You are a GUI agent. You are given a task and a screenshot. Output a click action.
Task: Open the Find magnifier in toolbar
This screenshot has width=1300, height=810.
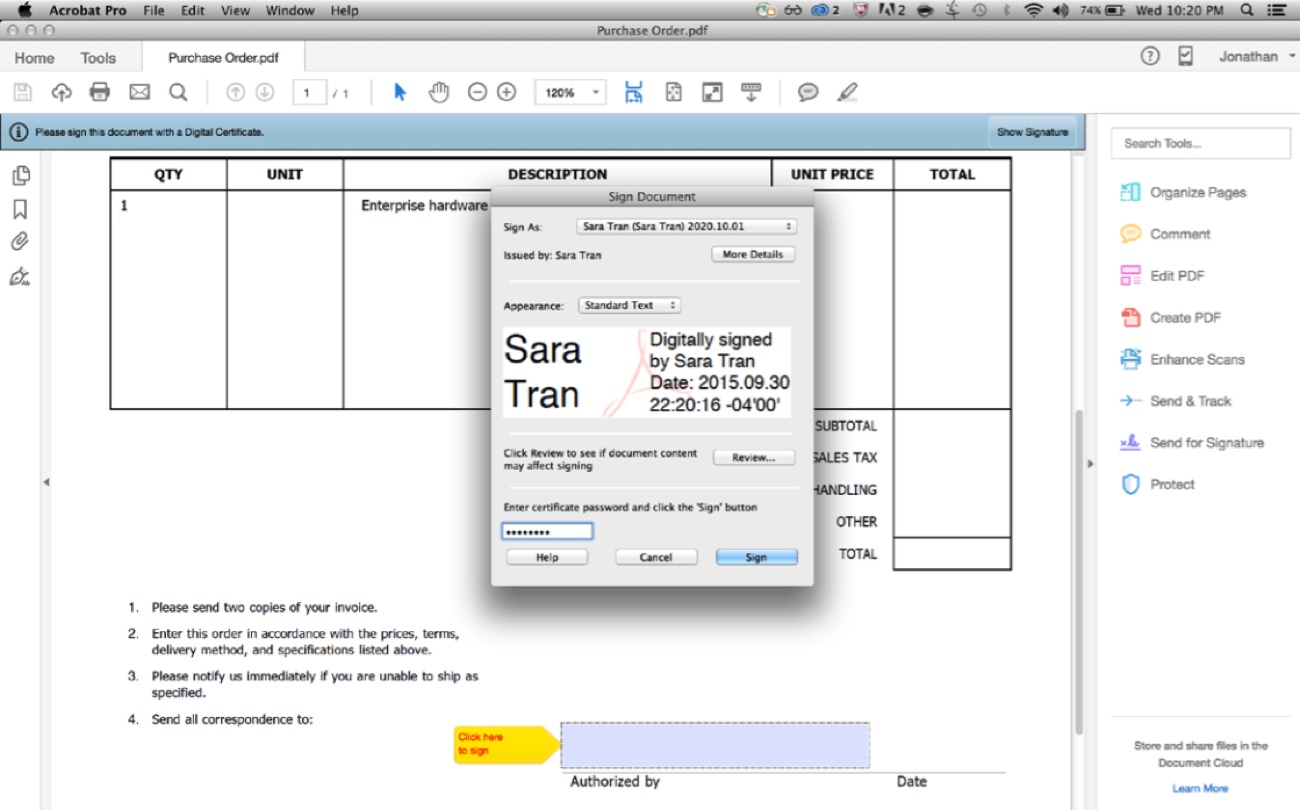click(x=178, y=93)
